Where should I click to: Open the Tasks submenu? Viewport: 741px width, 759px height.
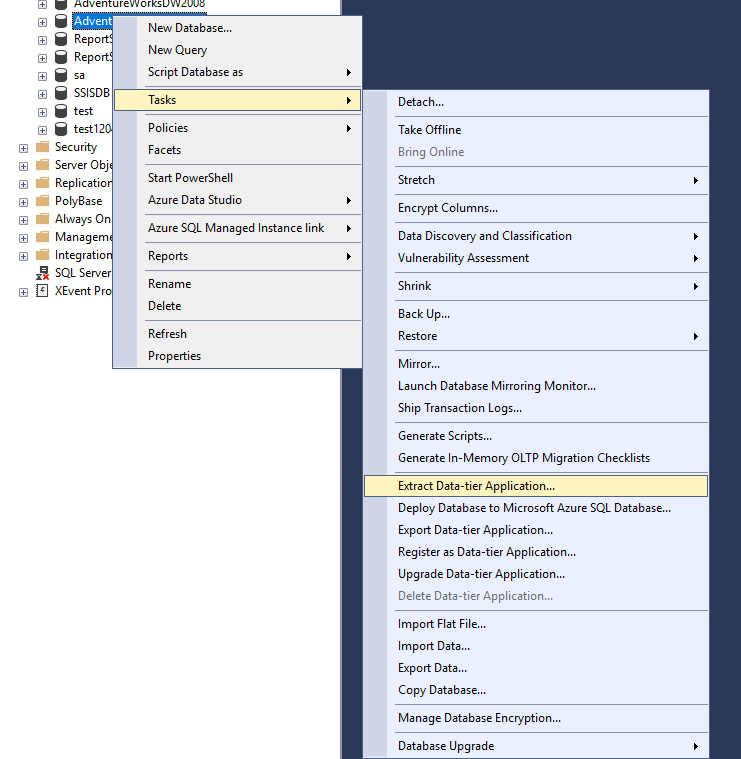point(238,100)
